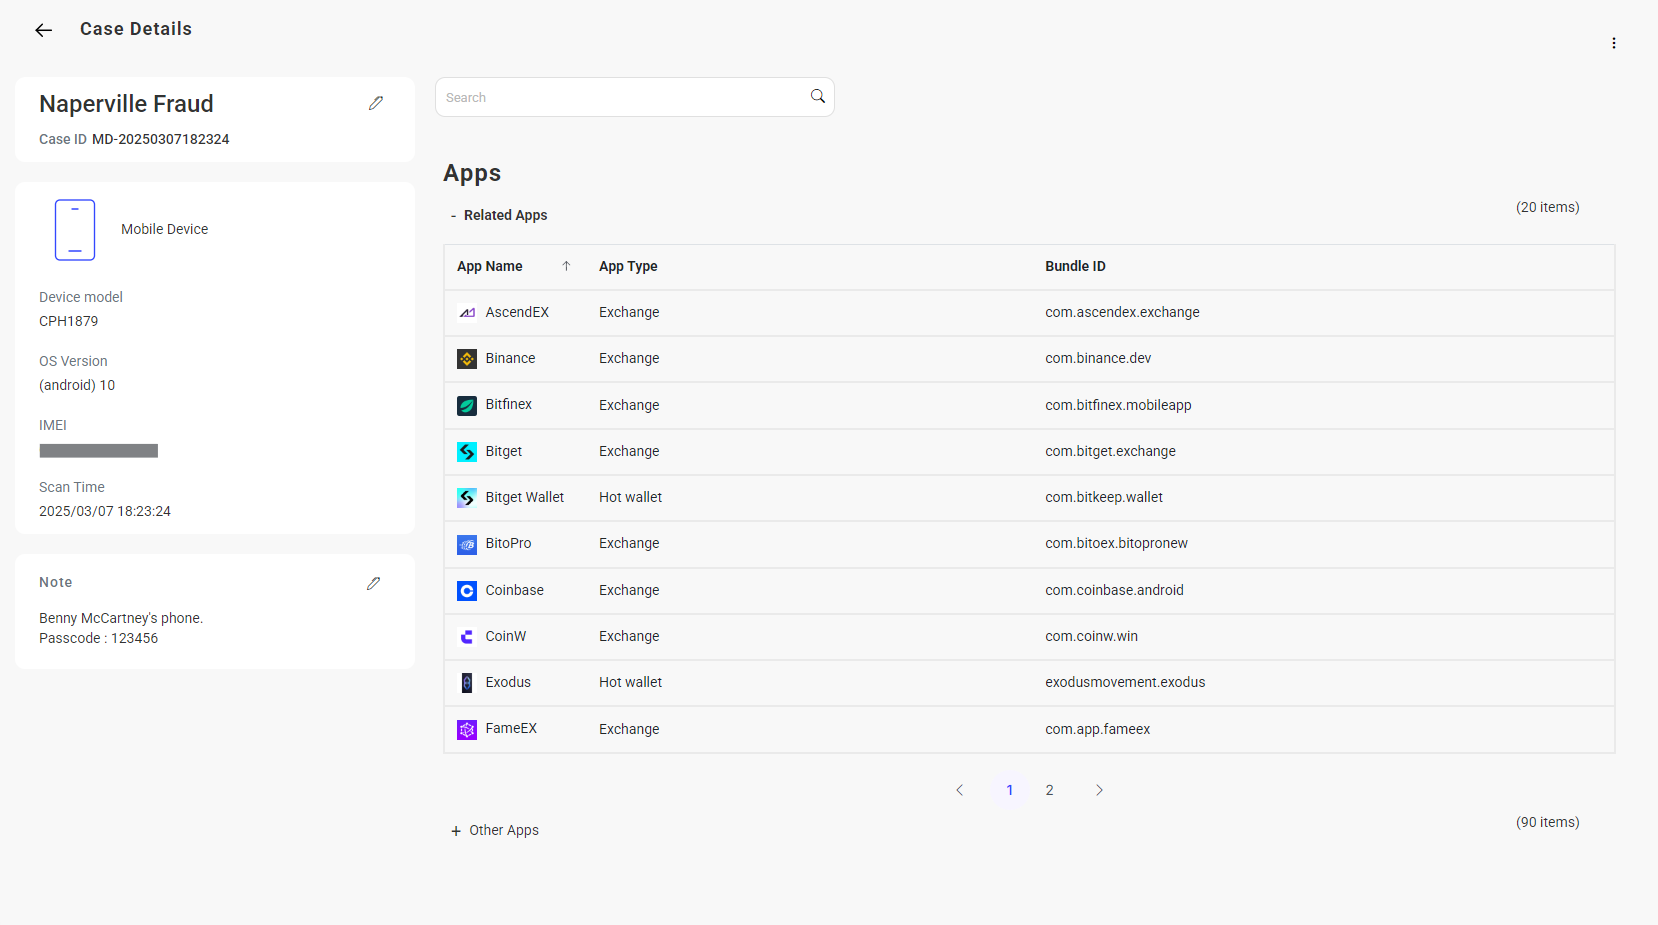
Task: Click the Exodus app icon
Action: click(467, 683)
